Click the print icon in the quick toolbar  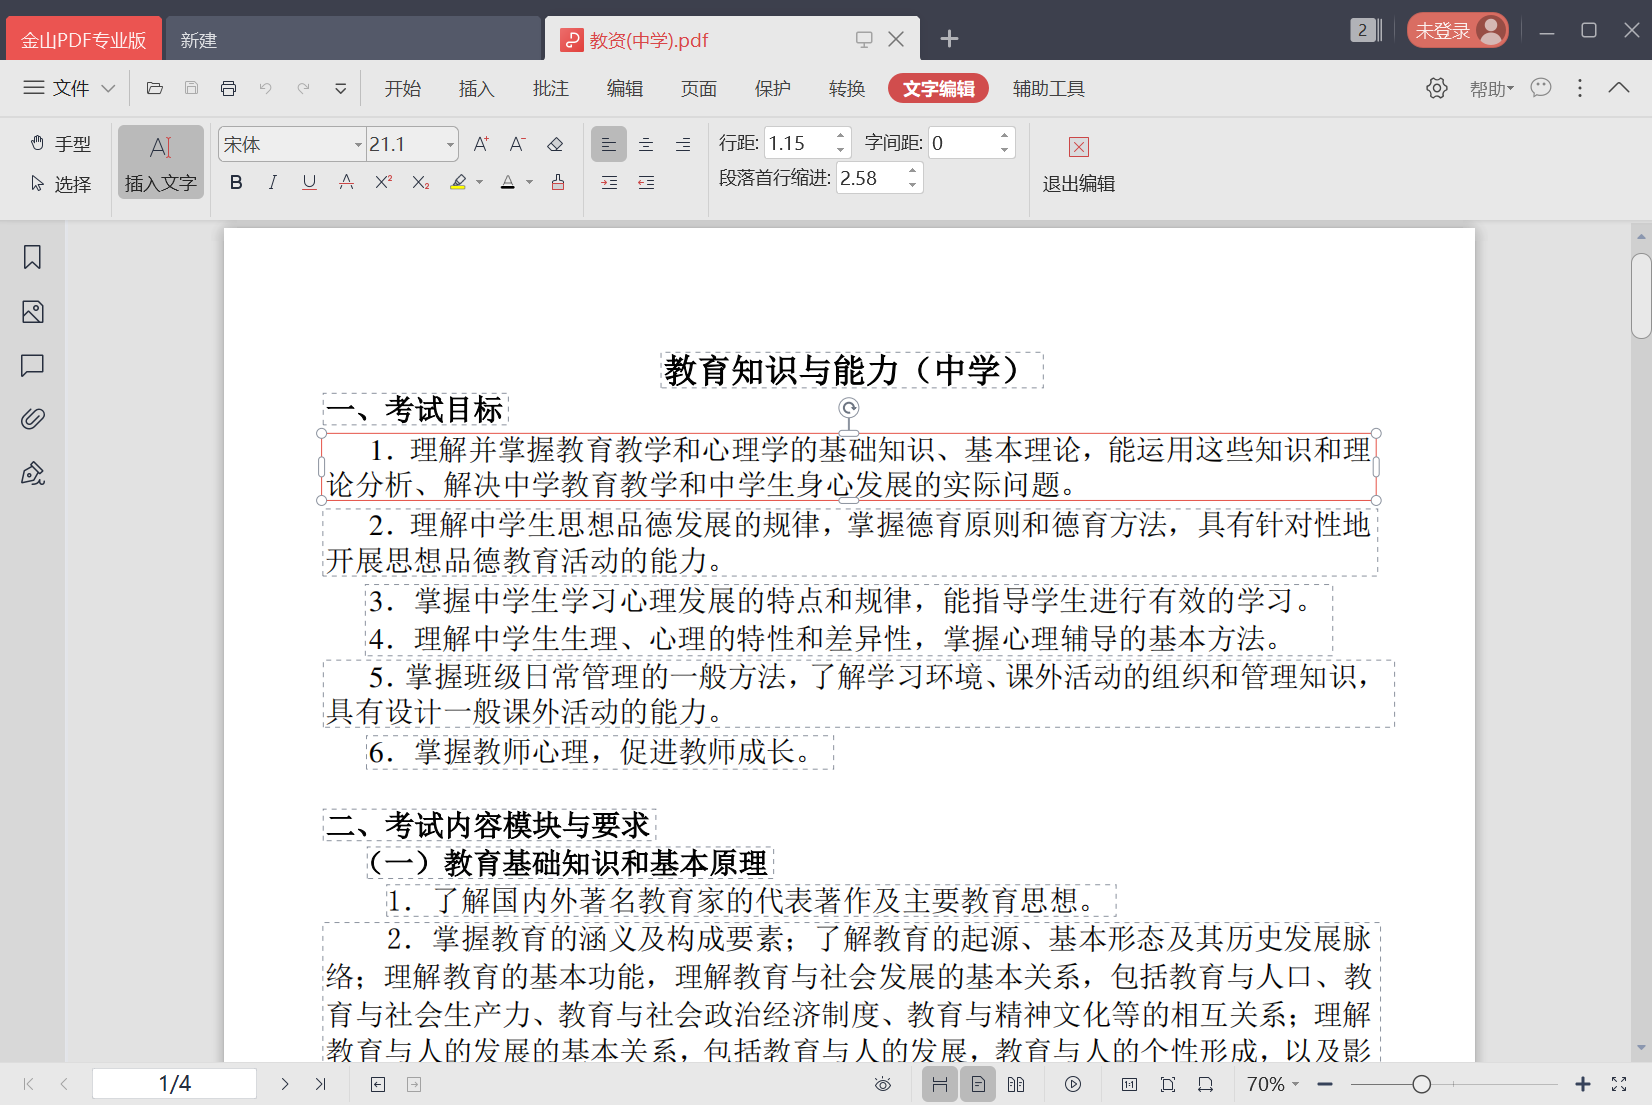[x=228, y=88]
